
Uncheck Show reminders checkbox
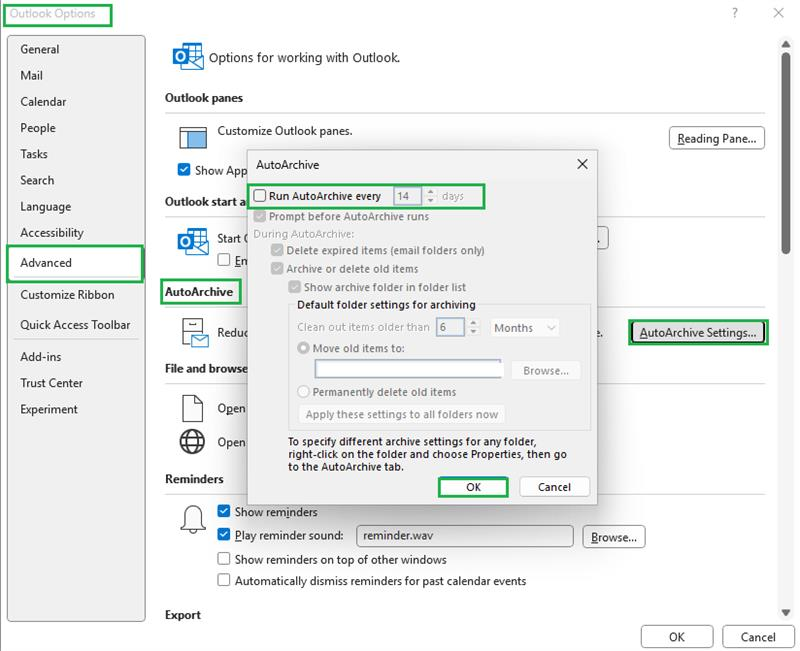223,511
